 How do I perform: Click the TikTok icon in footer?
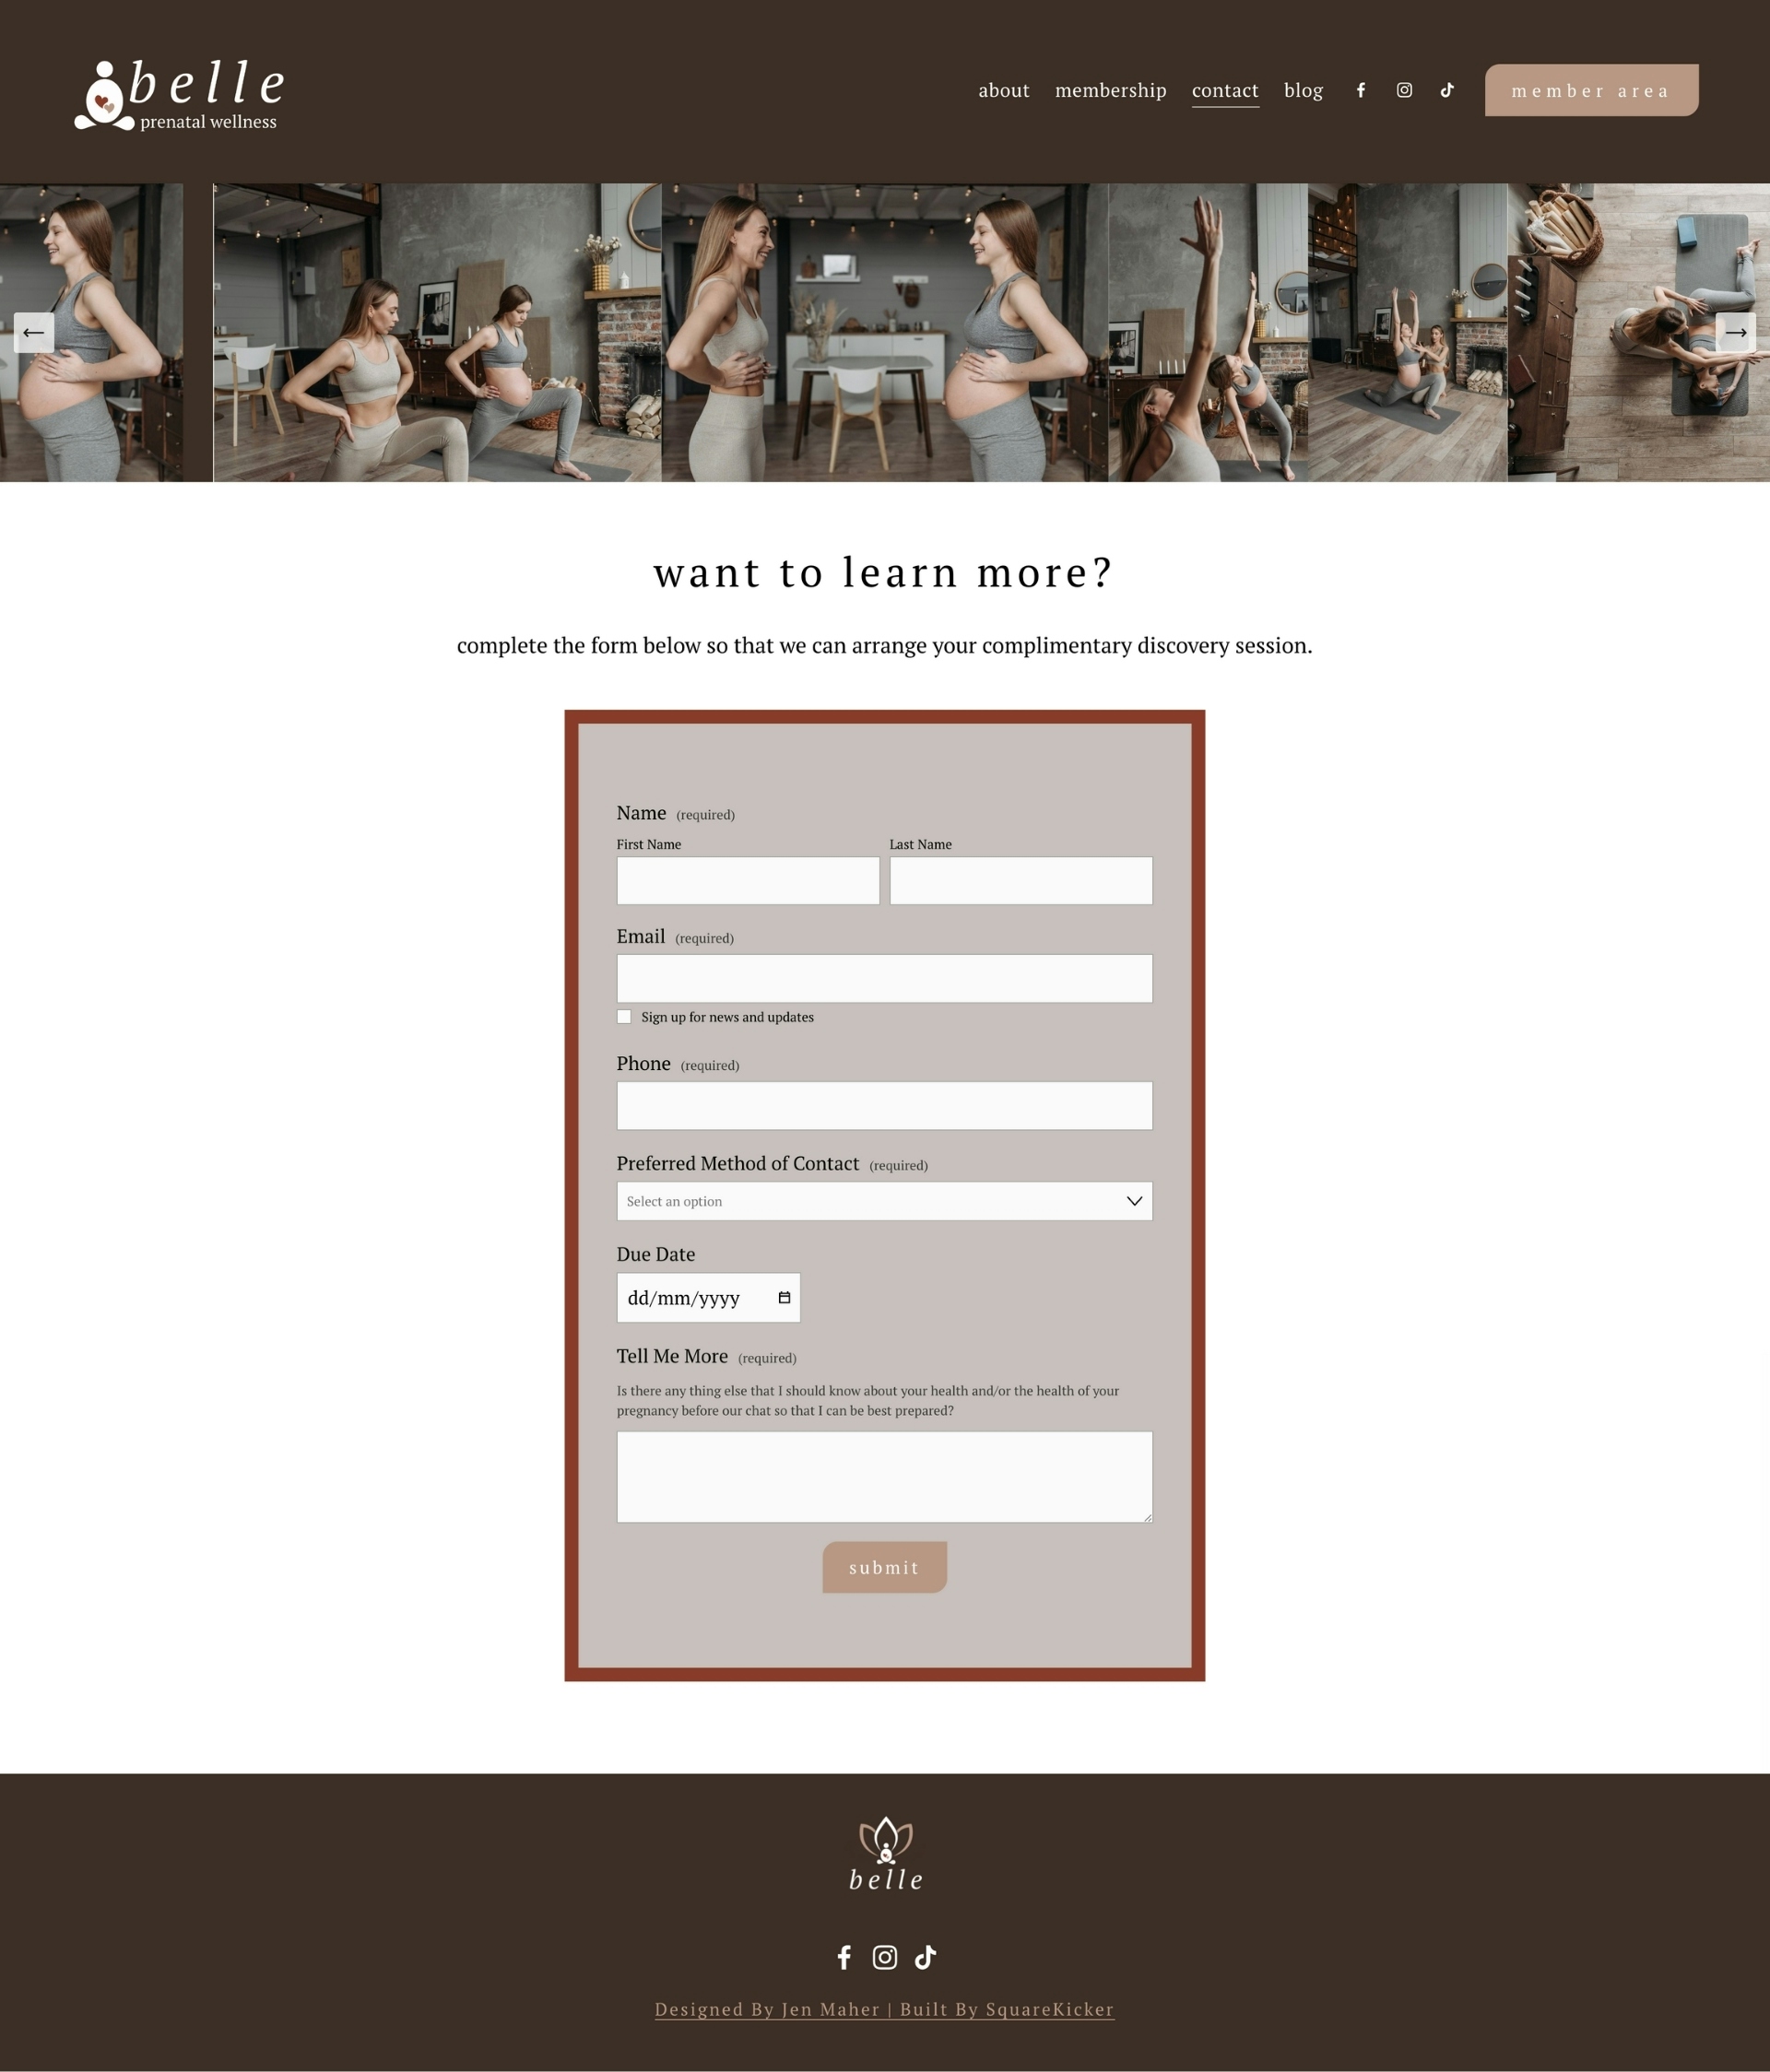(924, 1956)
